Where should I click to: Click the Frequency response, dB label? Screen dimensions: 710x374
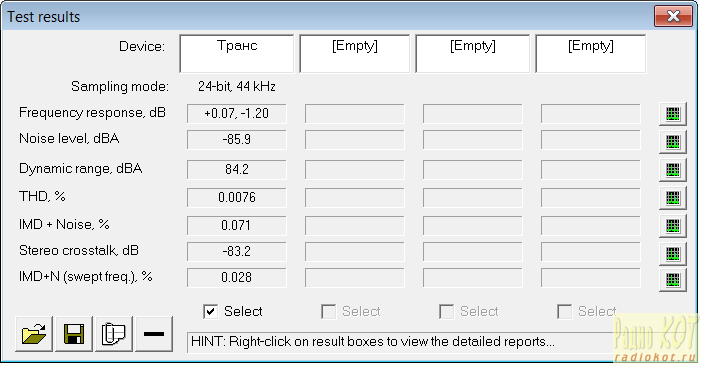92,113
